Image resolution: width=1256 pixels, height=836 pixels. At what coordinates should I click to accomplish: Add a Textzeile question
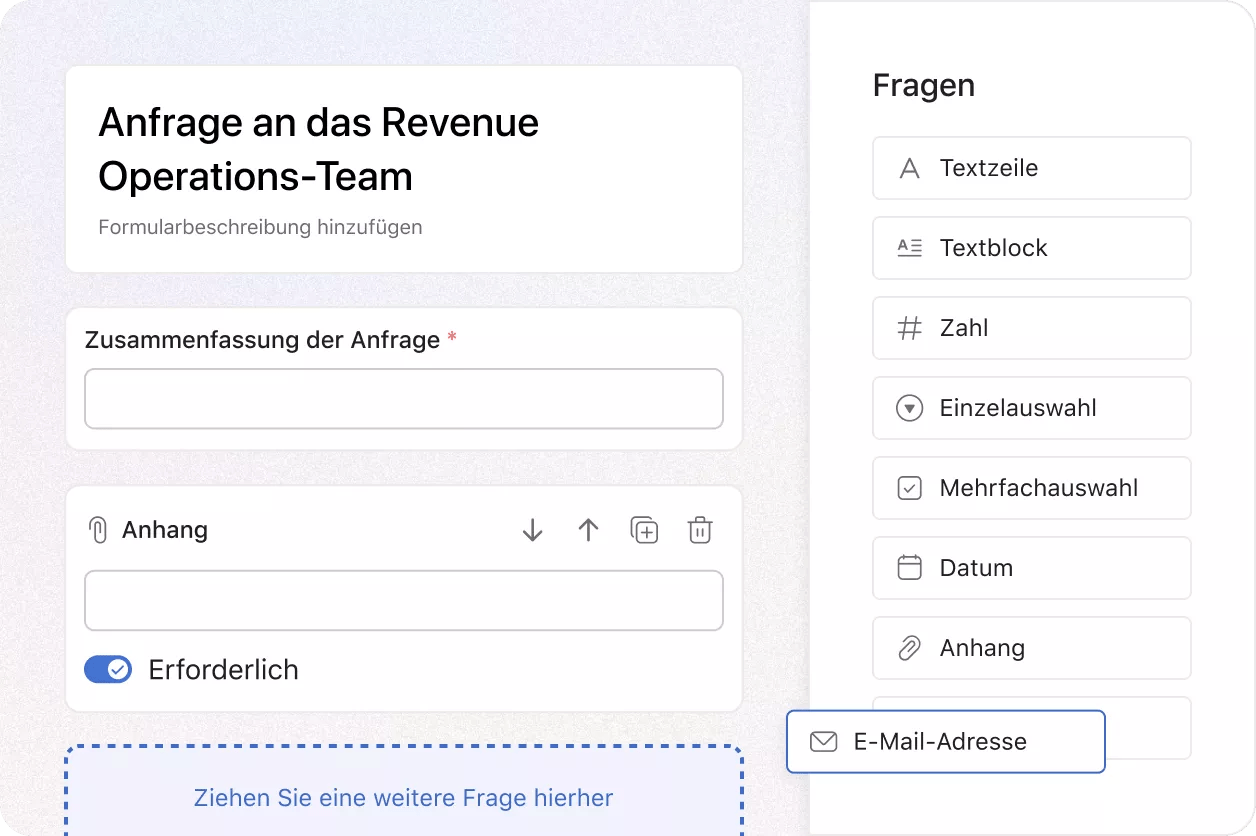tap(1031, 168)
